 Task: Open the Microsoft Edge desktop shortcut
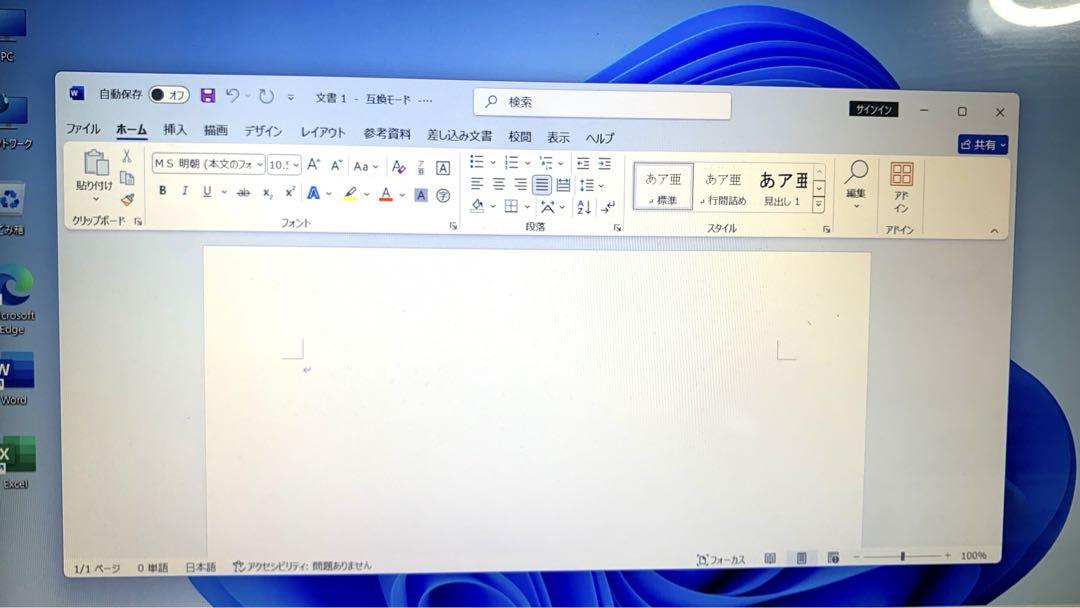coord(17,287)
